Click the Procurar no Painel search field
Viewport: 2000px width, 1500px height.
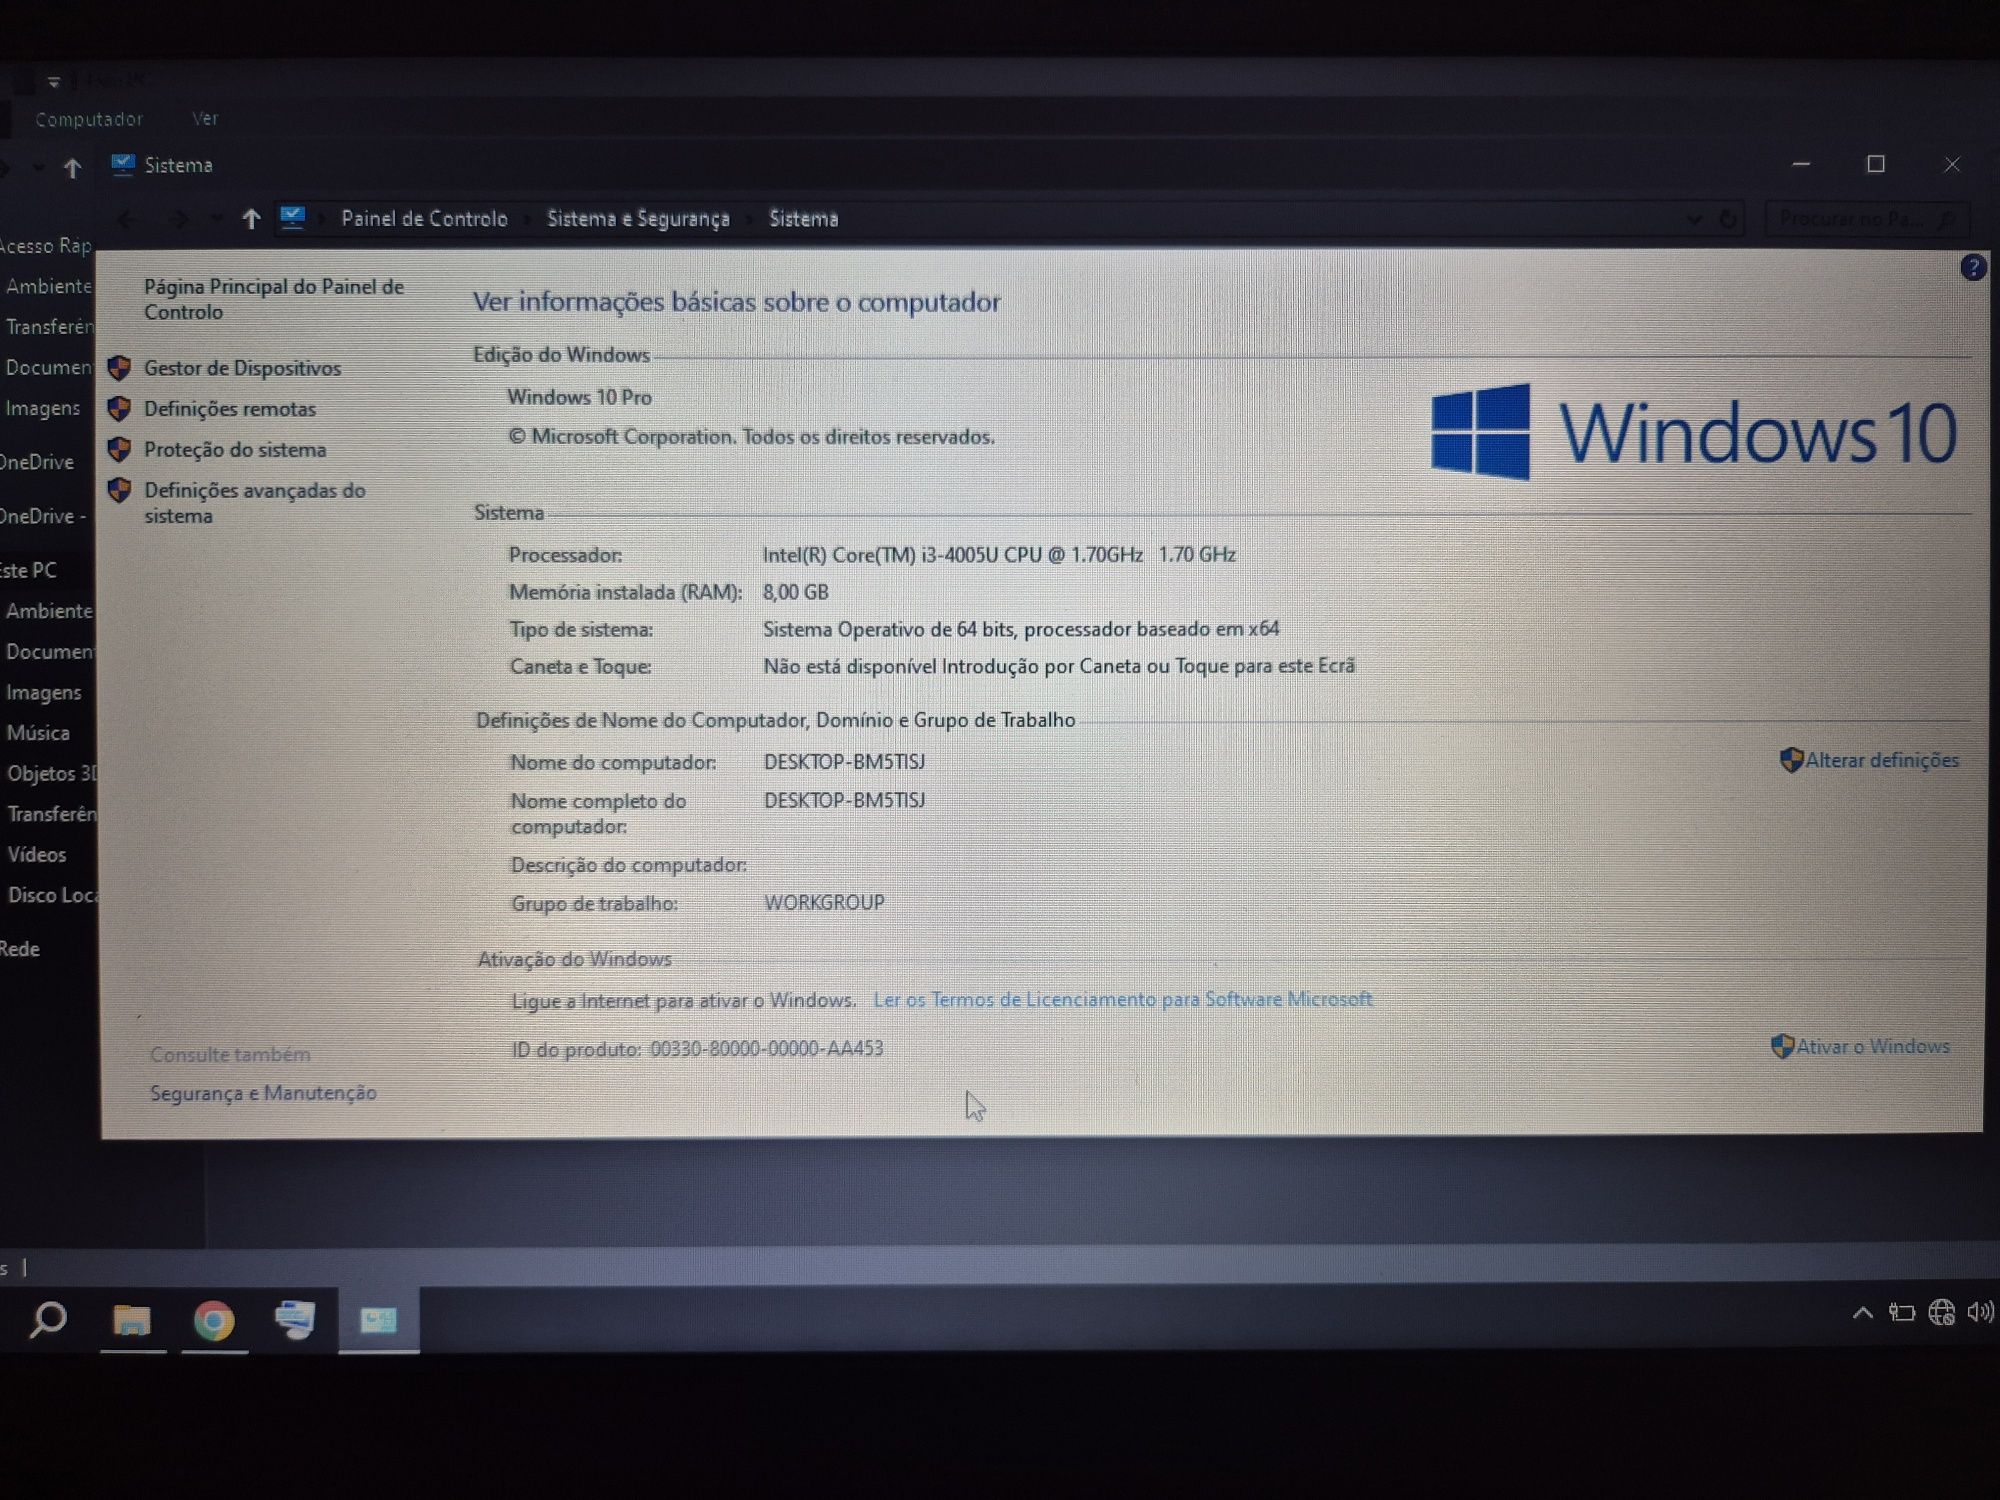pyautogui.click(x=1866, y=219)
